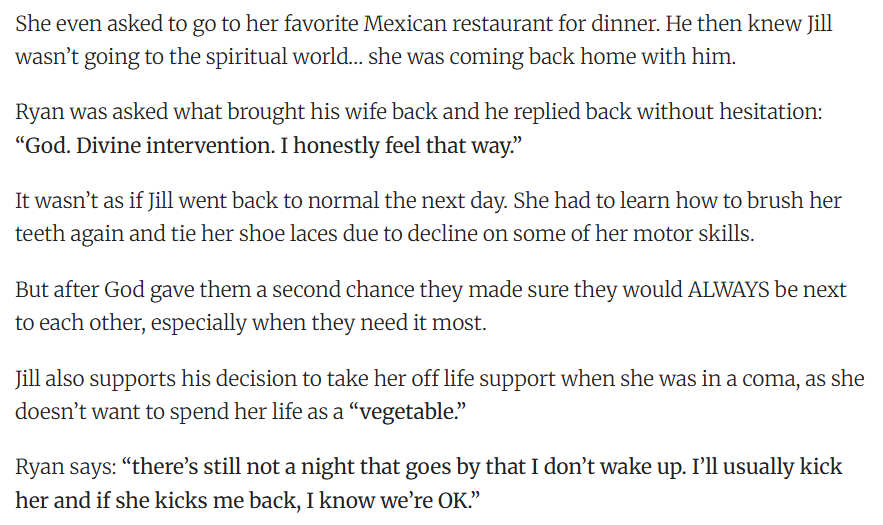Screen dimensions: 883x525
Task: Click the phrase "spiritual world"
Action: (285, 56)
